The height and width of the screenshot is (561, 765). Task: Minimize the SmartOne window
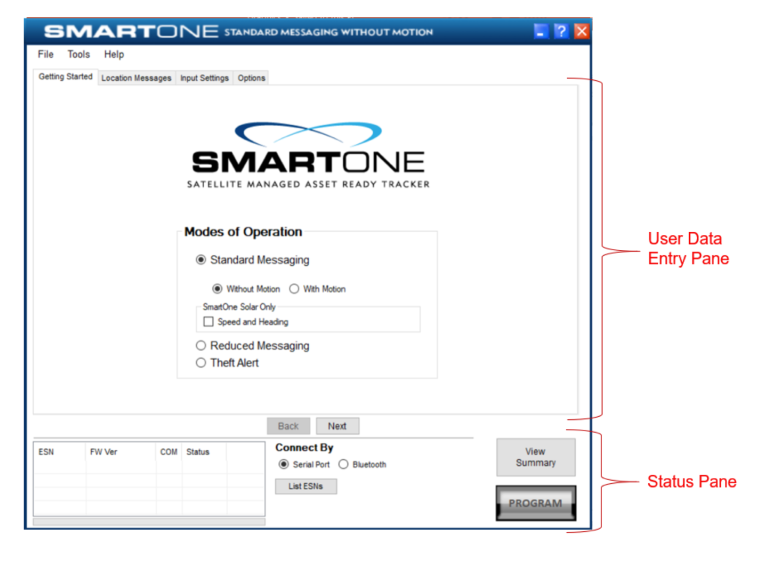[x=541, y=31]
